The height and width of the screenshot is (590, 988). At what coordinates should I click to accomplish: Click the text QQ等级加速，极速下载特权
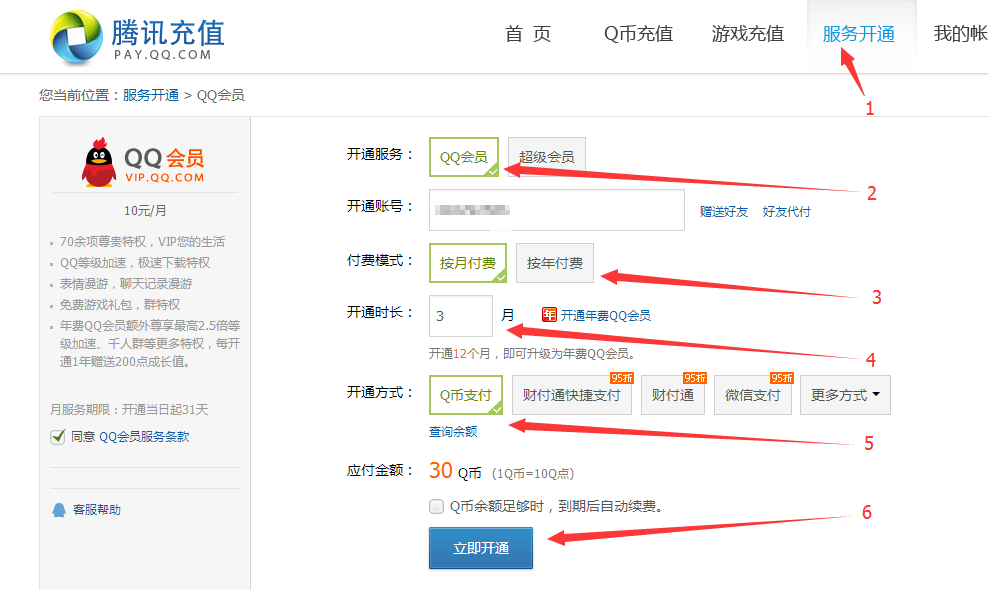tap(135, 263)
